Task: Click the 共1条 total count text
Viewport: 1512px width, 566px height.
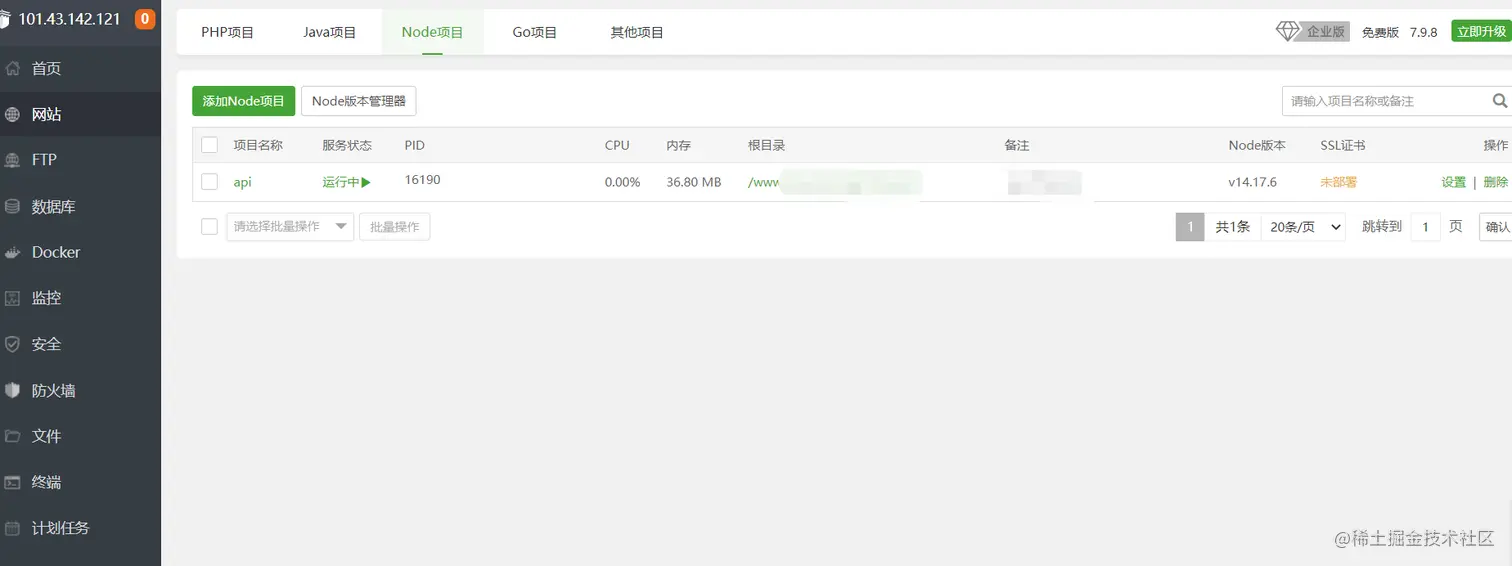Action: [x=1233, y=227]
